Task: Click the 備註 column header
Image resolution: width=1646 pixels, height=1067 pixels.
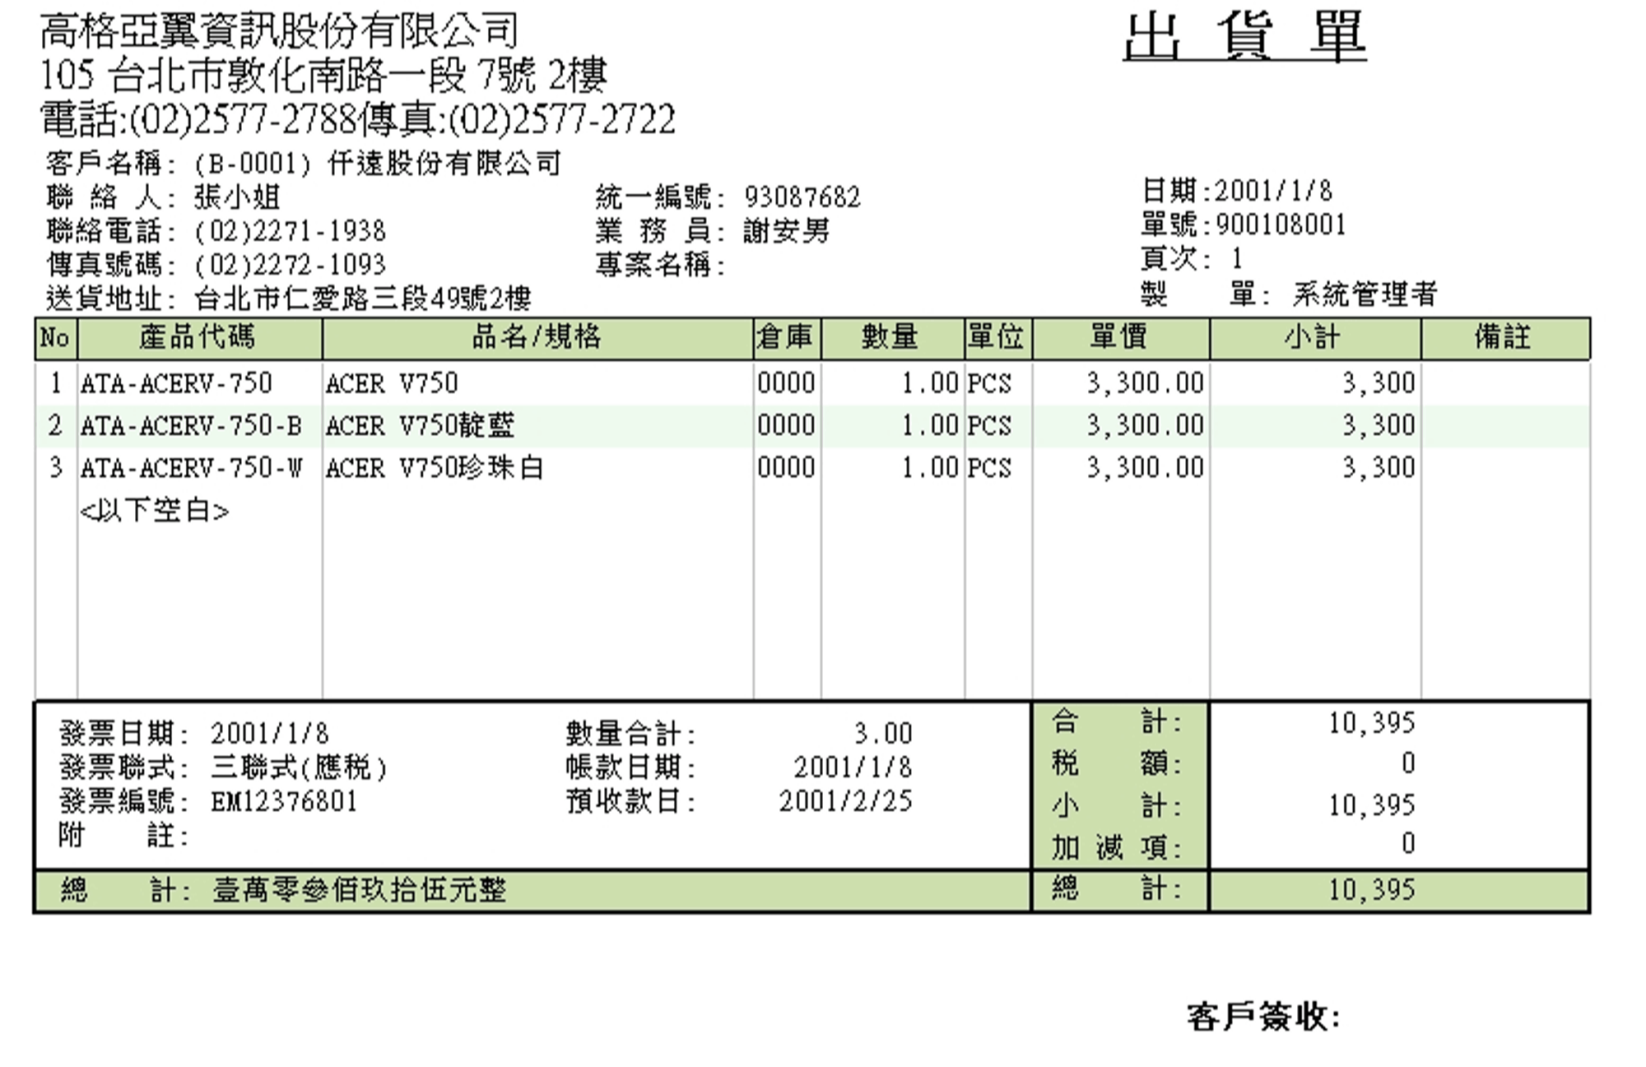Action: pos(1503,338)
